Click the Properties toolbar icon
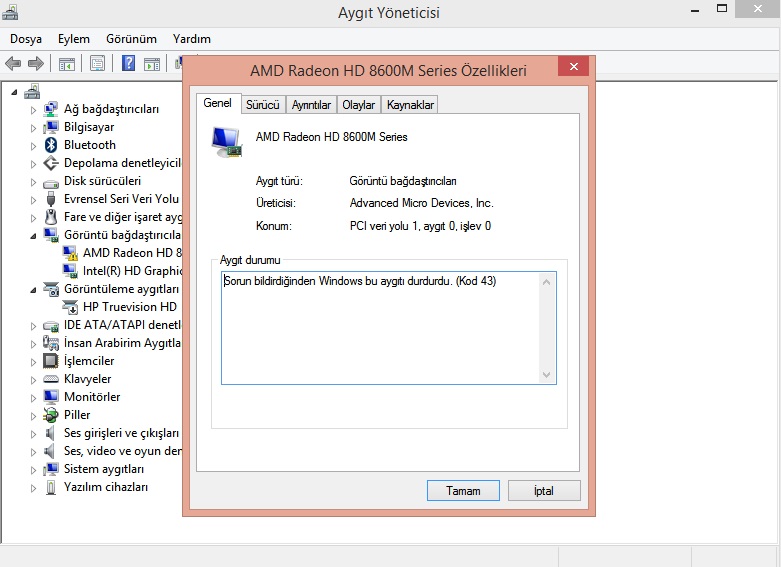 pos(97,63)
